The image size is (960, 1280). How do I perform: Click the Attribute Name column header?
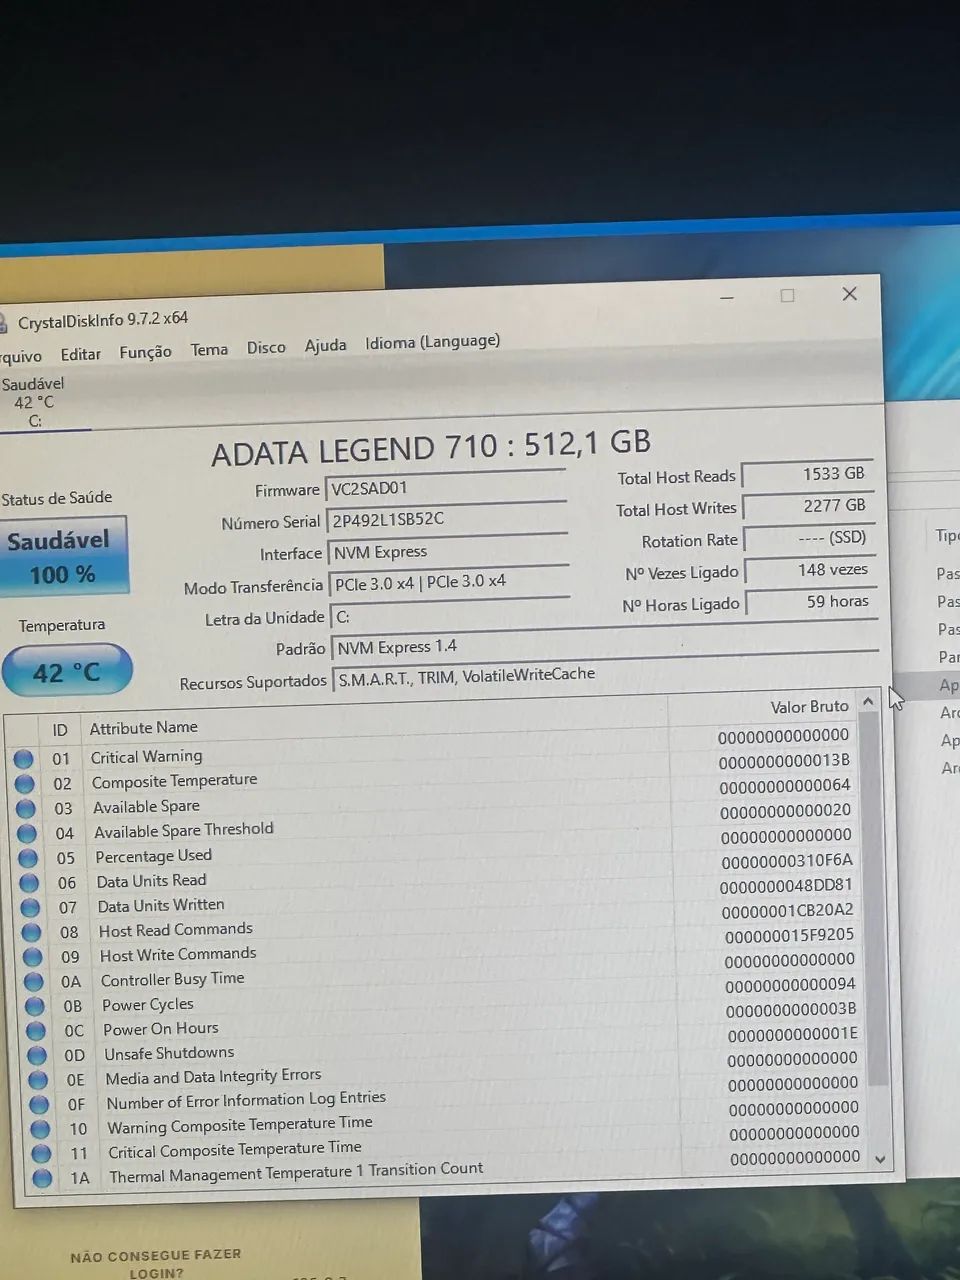click(143, 727)
